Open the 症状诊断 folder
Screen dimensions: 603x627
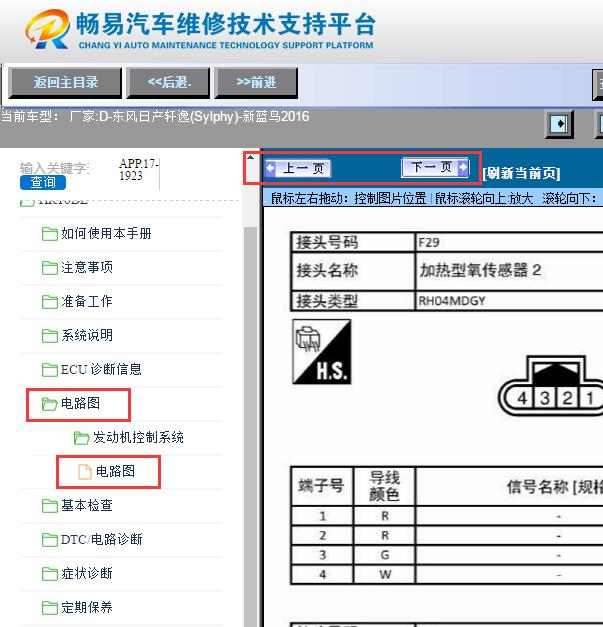coord(77,573)
